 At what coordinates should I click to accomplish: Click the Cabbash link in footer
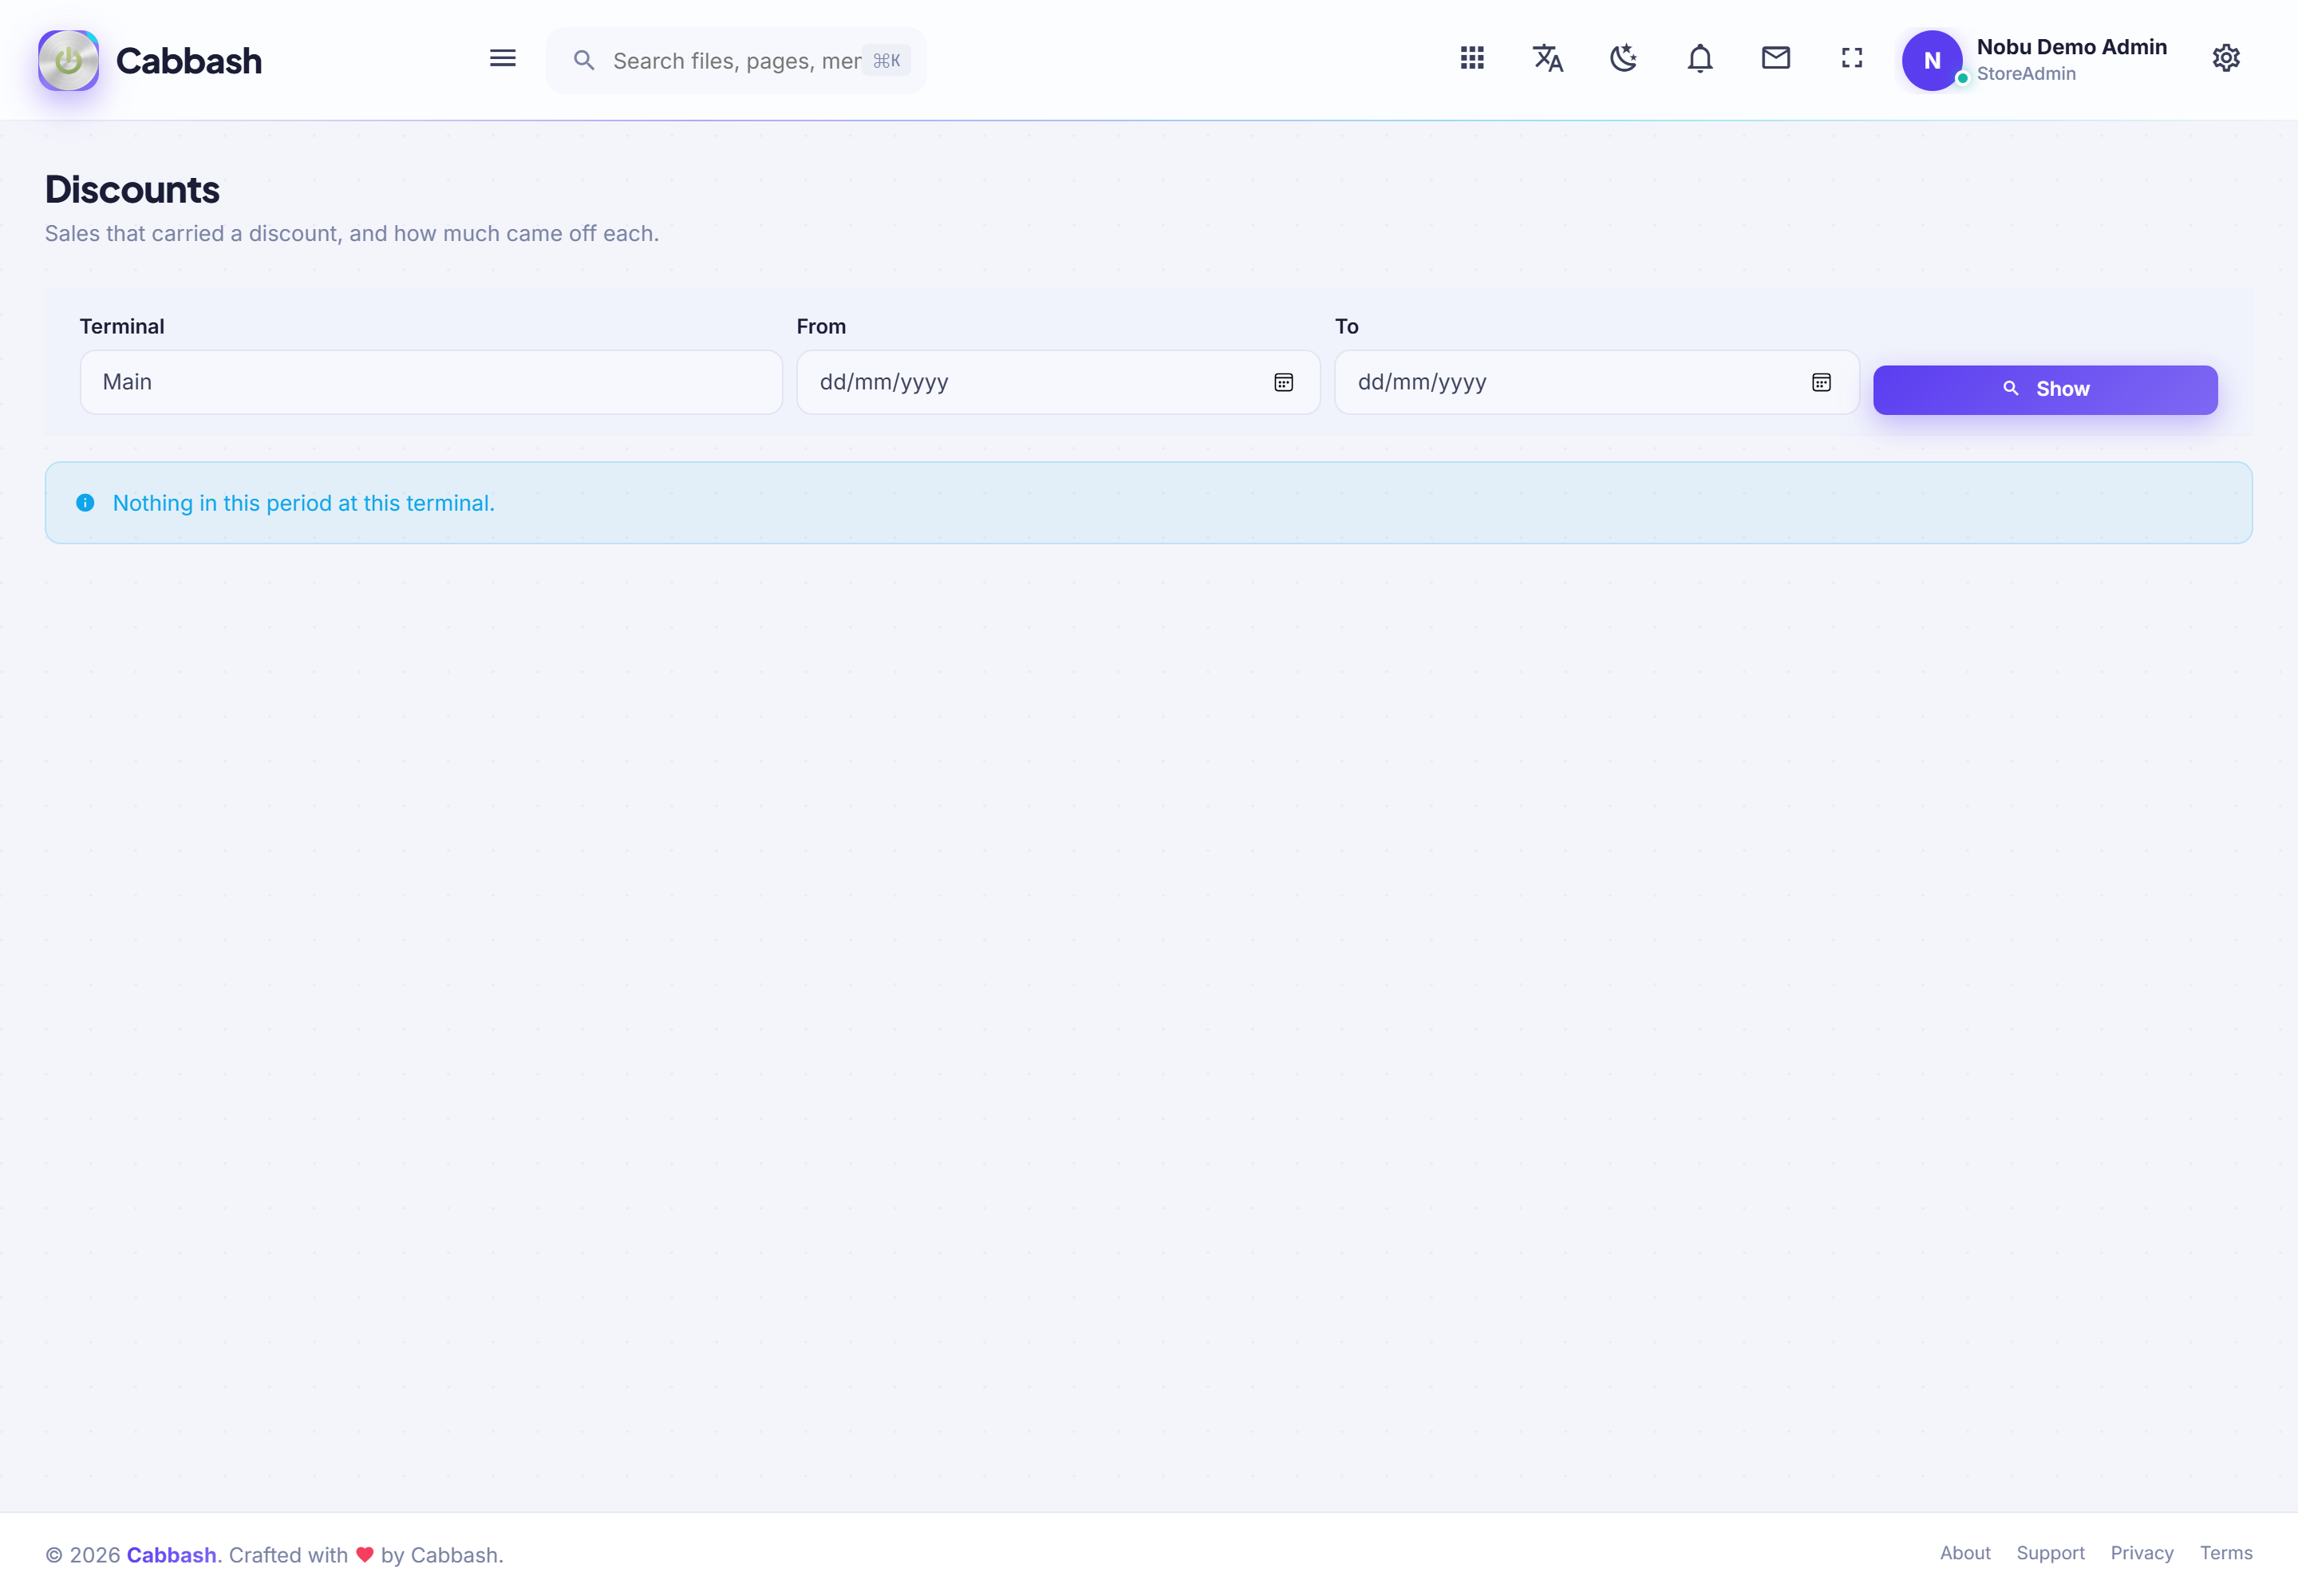(x=171, y=1555)
